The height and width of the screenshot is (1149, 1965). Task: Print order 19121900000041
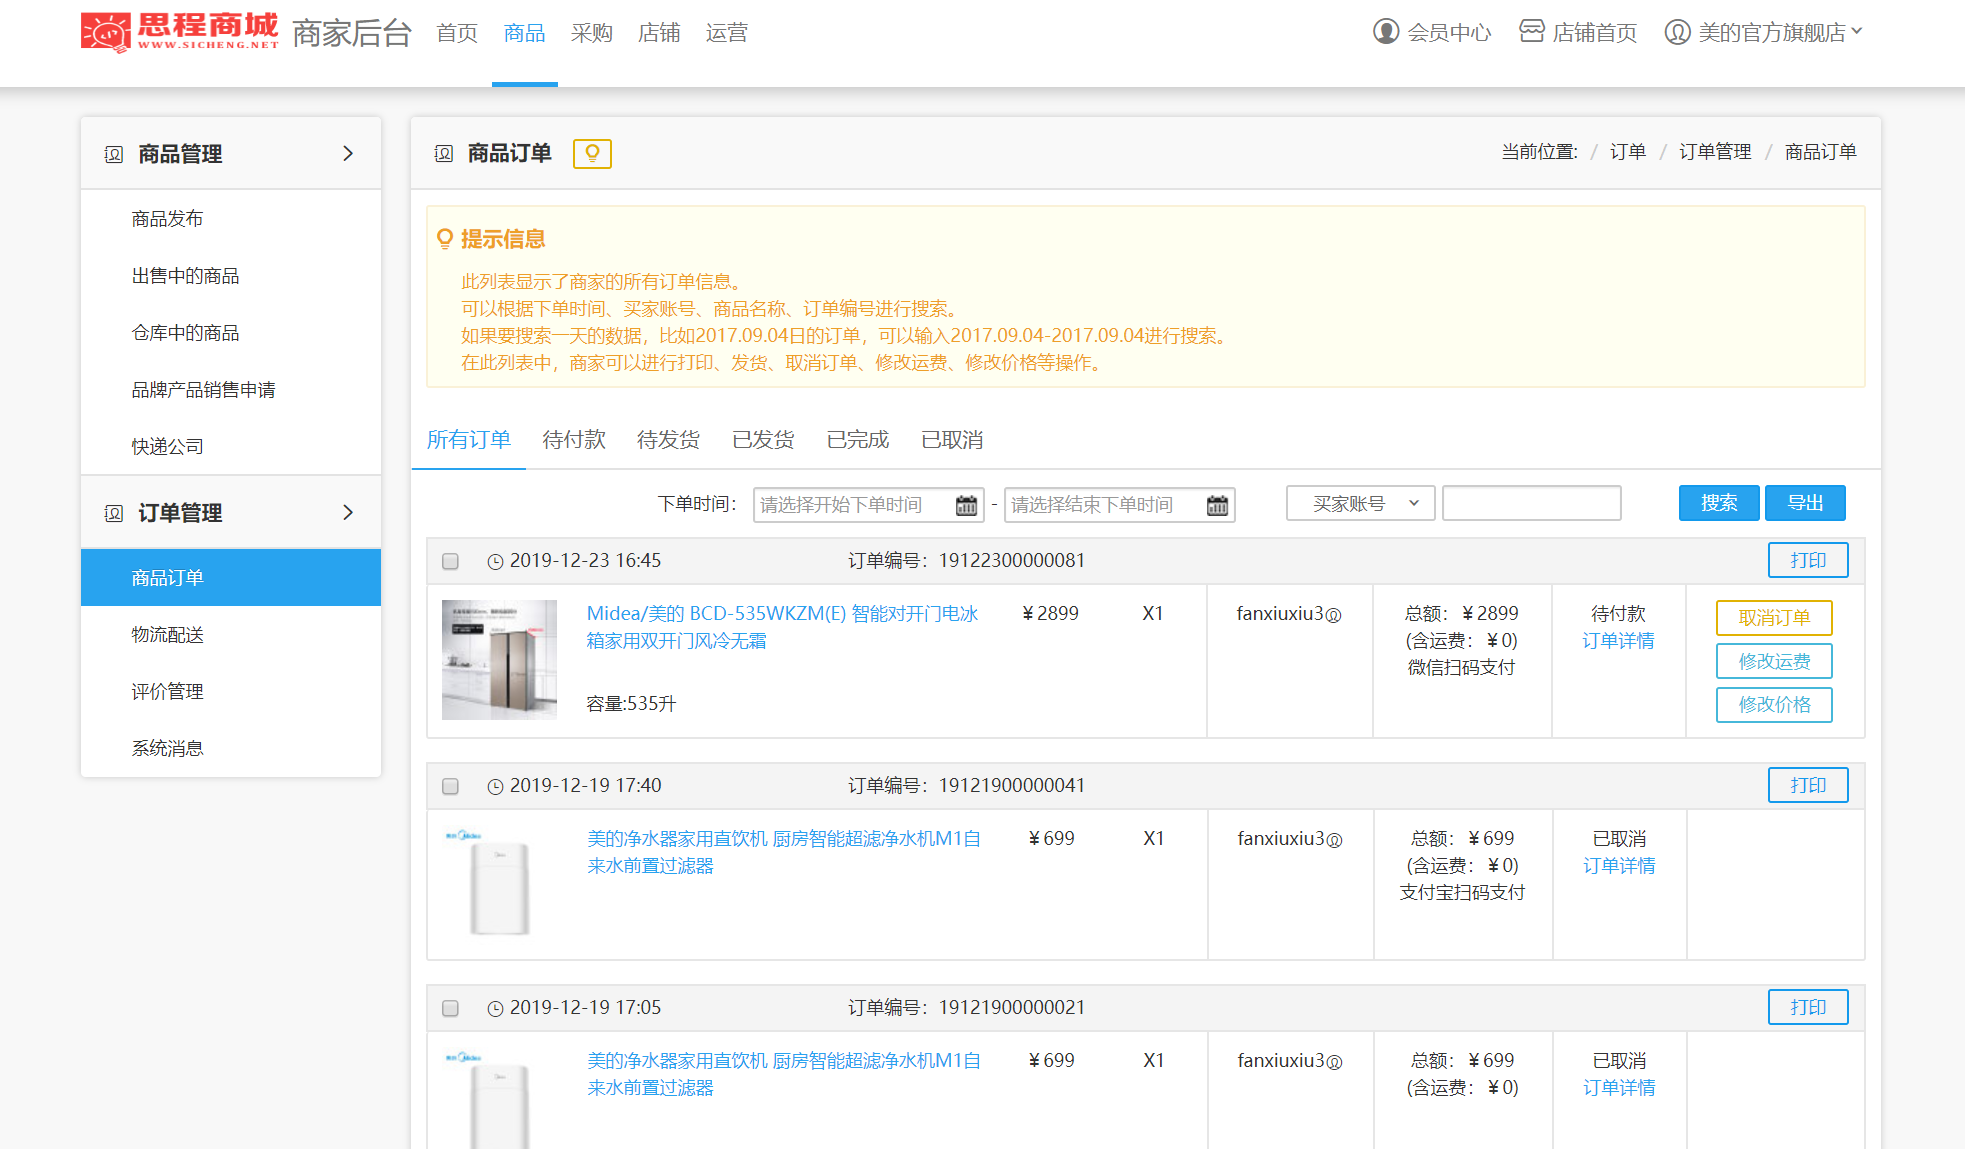click(1808, 785)
